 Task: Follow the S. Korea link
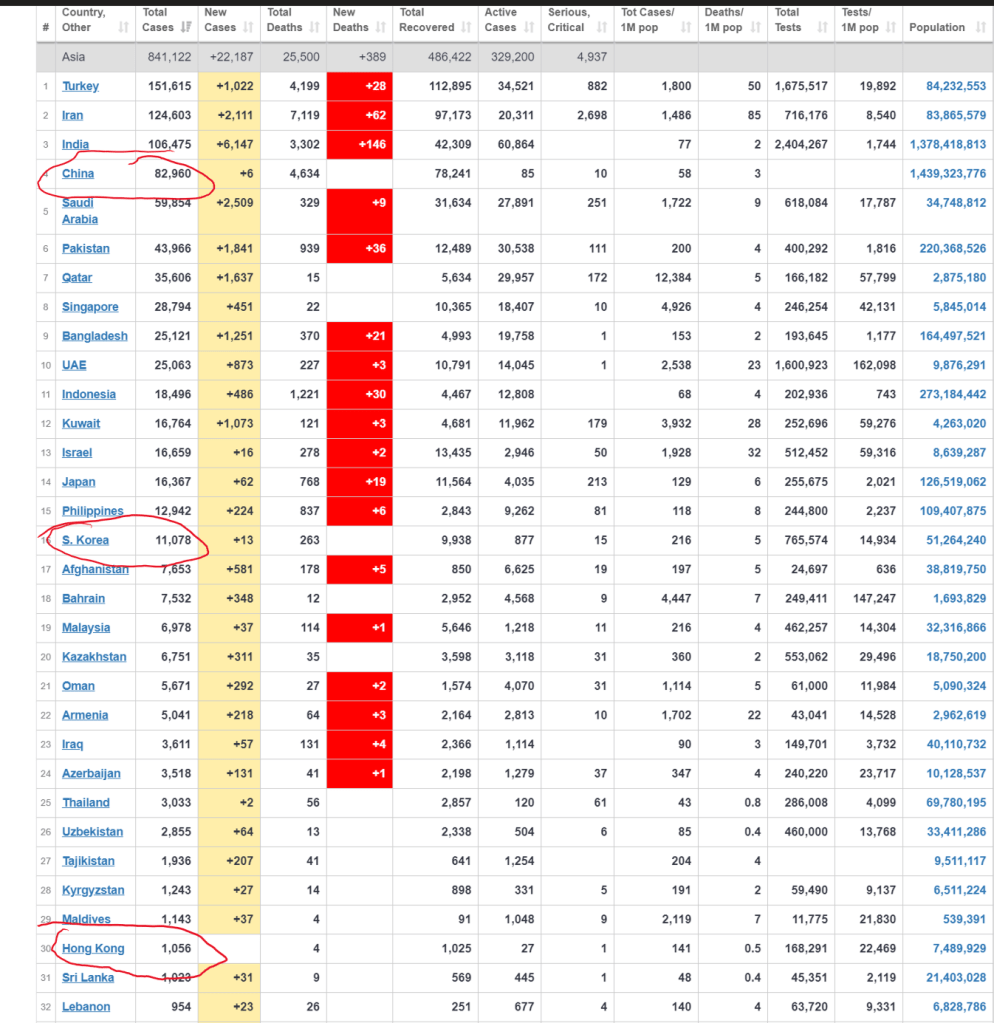point(85,540)
